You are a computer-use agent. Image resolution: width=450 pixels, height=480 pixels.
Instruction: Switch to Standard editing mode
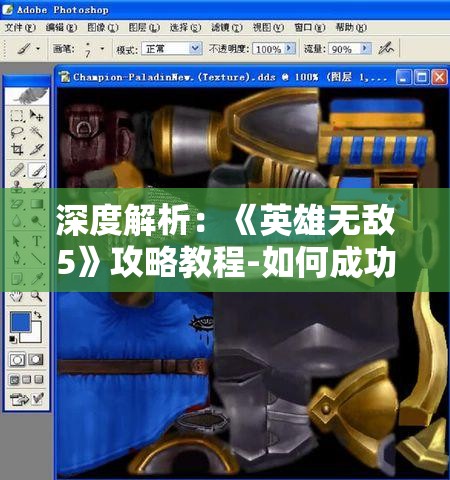17,360
